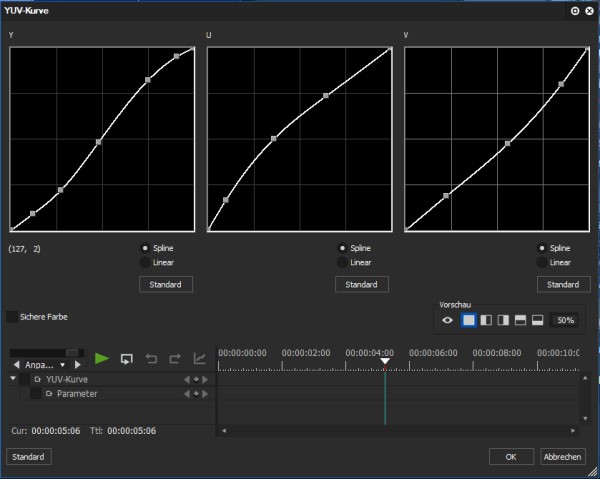
Task: Select Linear mode for Y curve
Action: coord(145,262)
